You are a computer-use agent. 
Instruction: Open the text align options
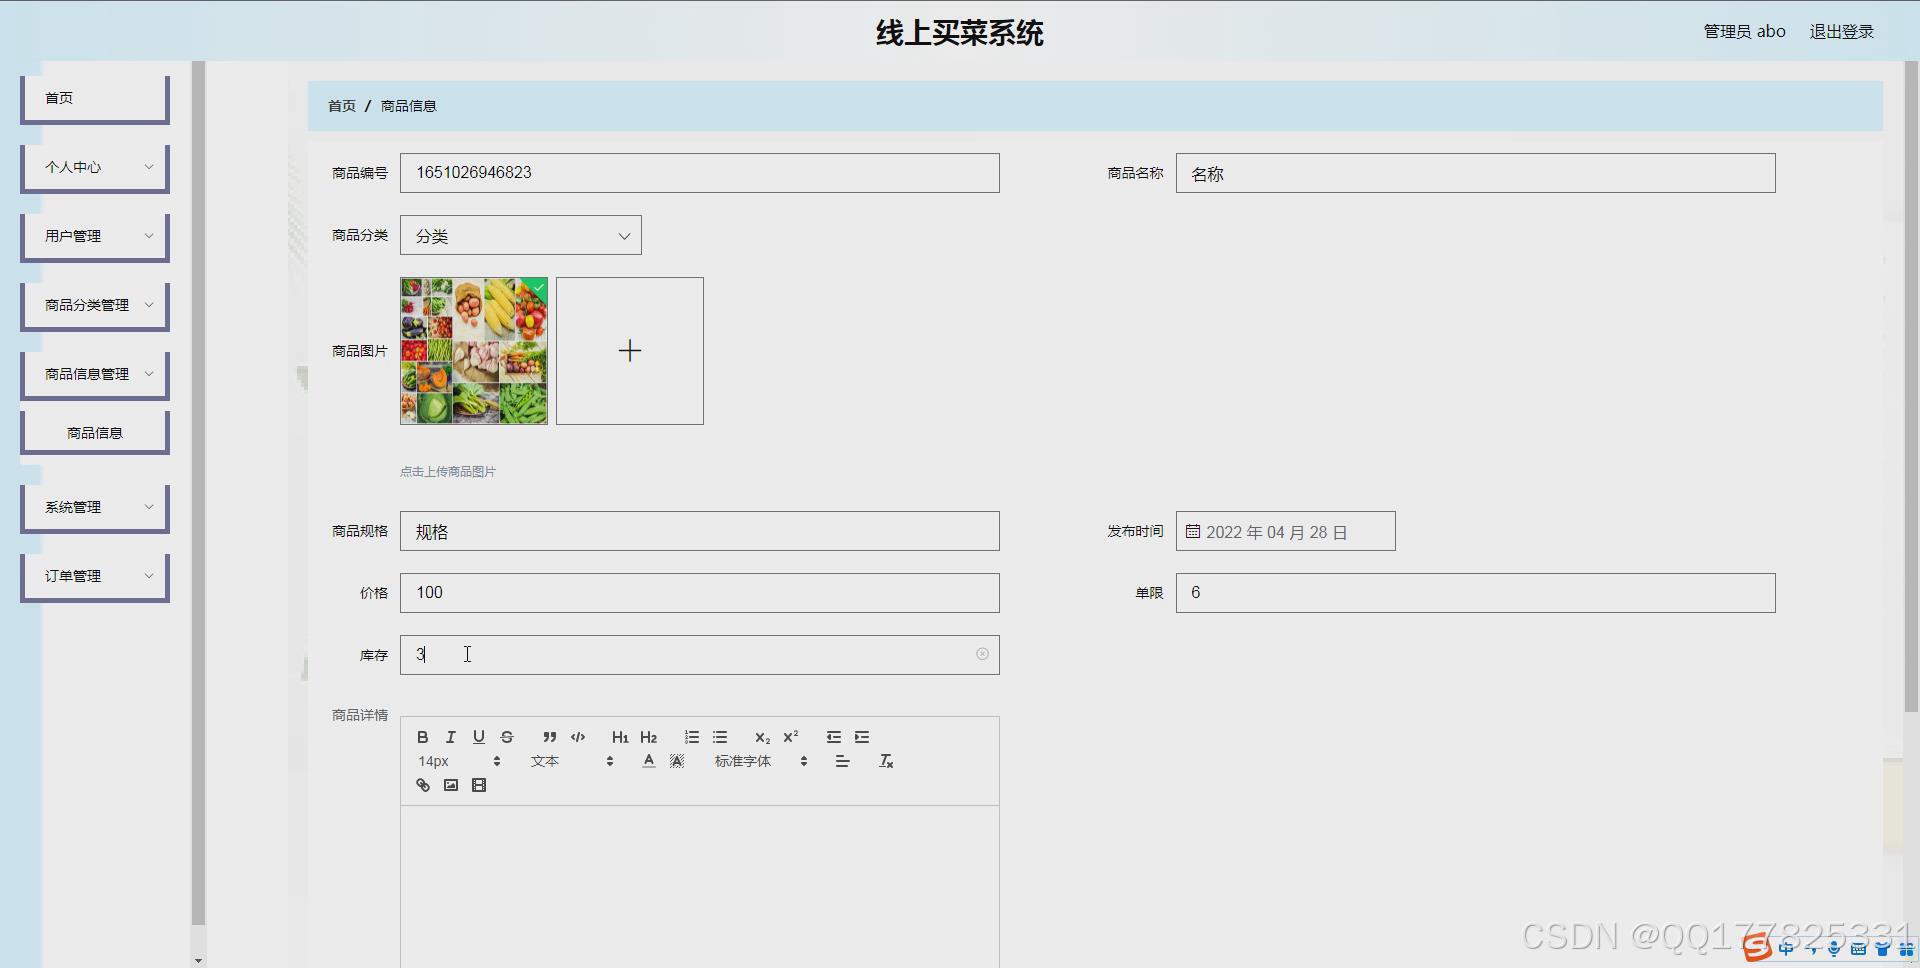coord(843,761)
